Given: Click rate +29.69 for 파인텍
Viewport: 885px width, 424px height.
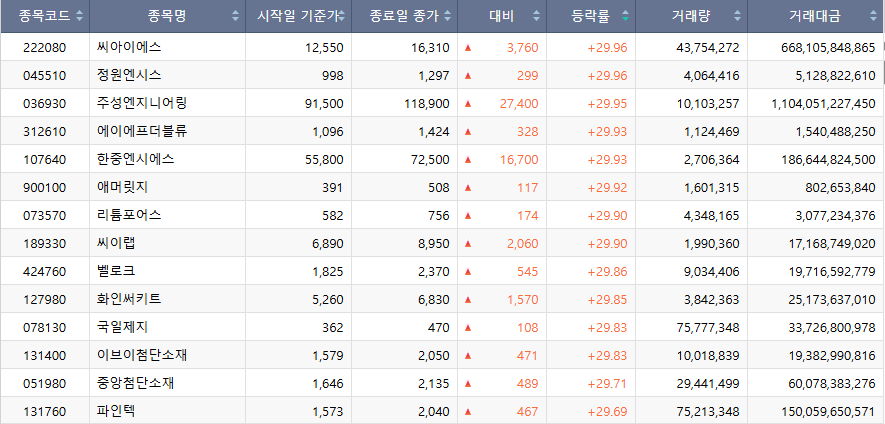Looking at the screenshot, I should point(607,412).
